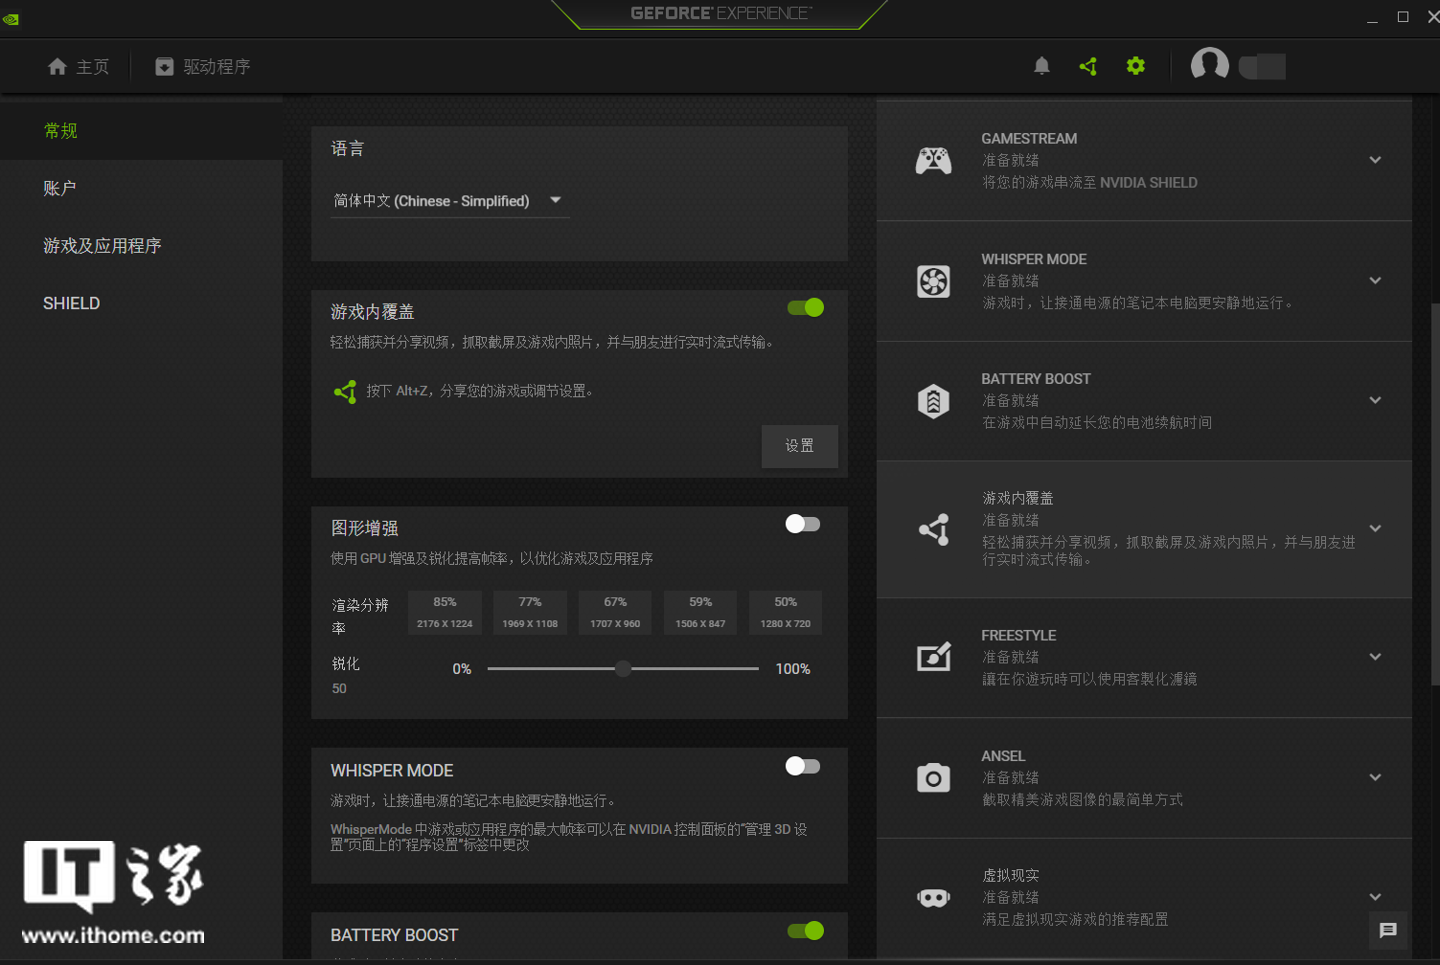Screen dimensions: 1440x965
Task: Turn on the WHISPER MODE toggle
Action: pos(802,766)
